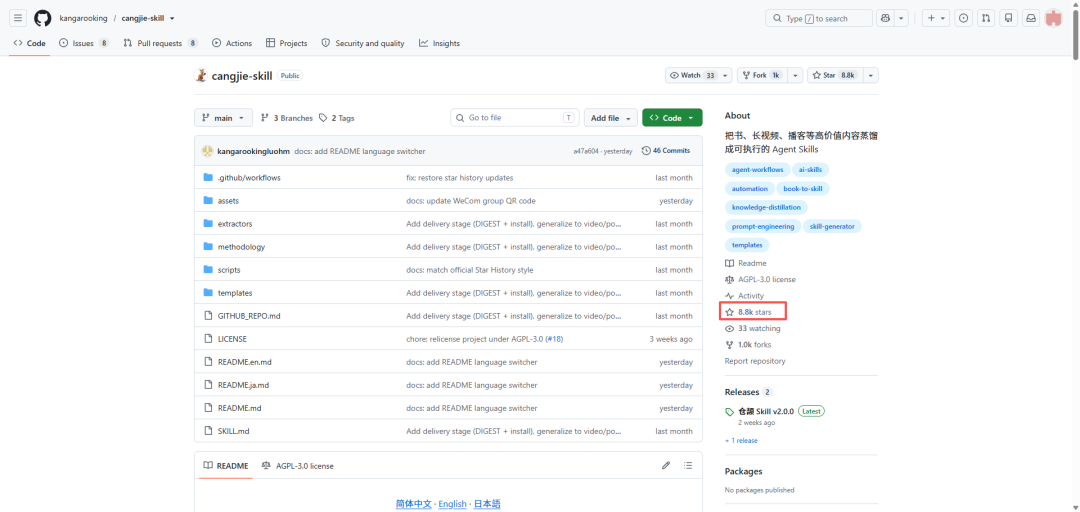
Task: Click the book-to-skill topic tag
Action: pyautogui.click(x=803, y=188)
